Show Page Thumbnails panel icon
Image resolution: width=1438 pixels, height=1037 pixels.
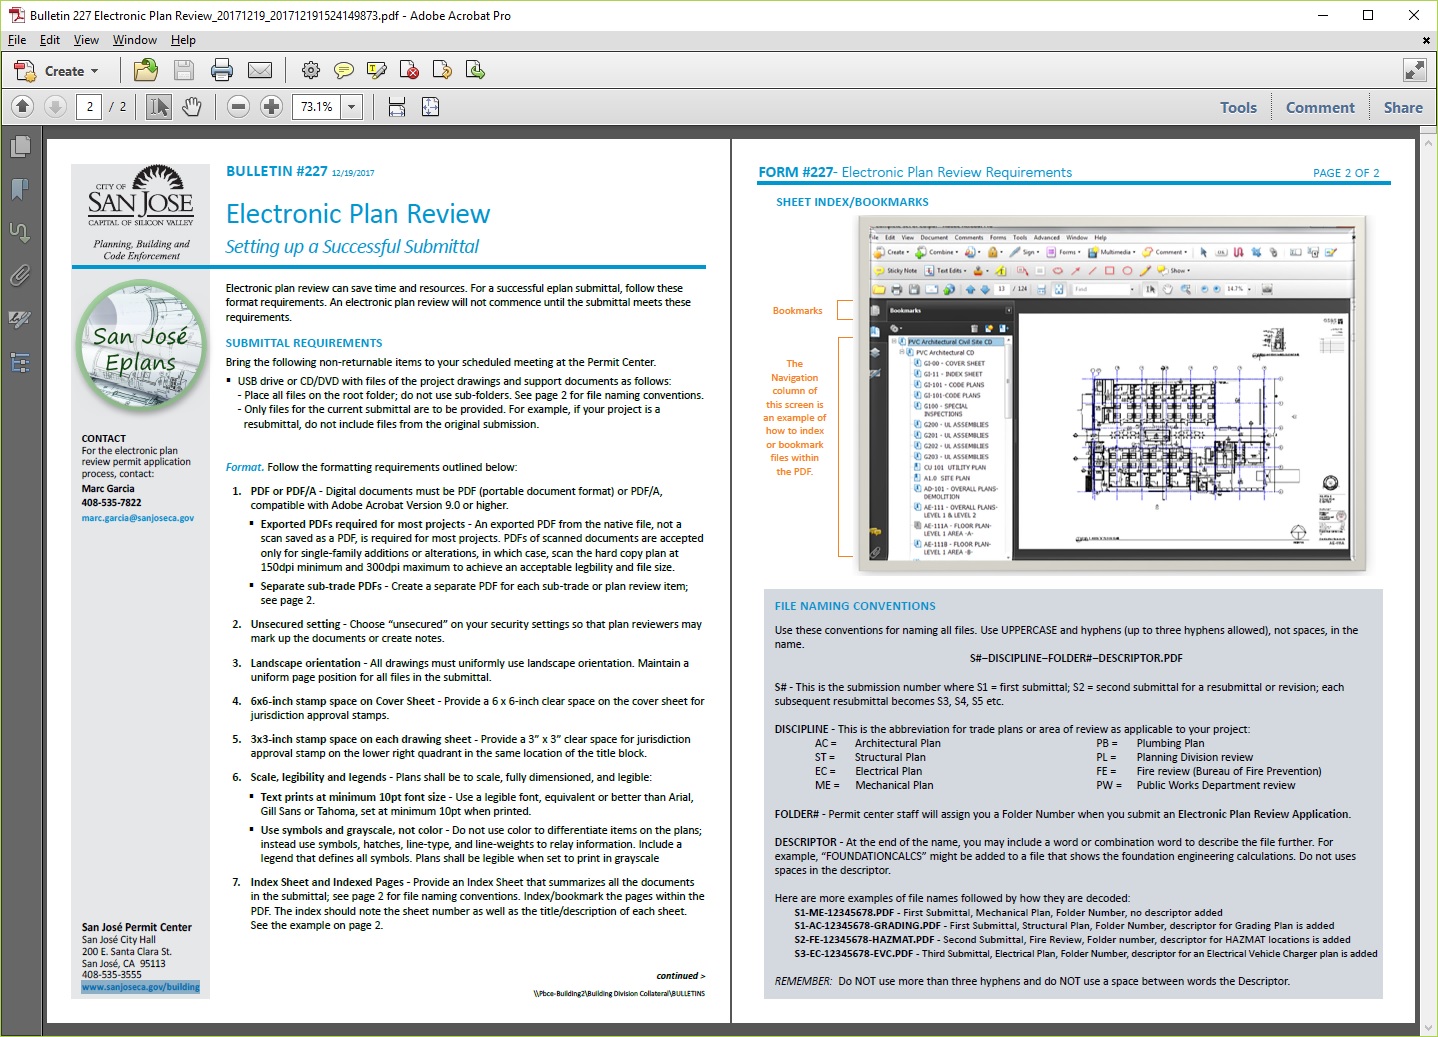pos(20,147)
